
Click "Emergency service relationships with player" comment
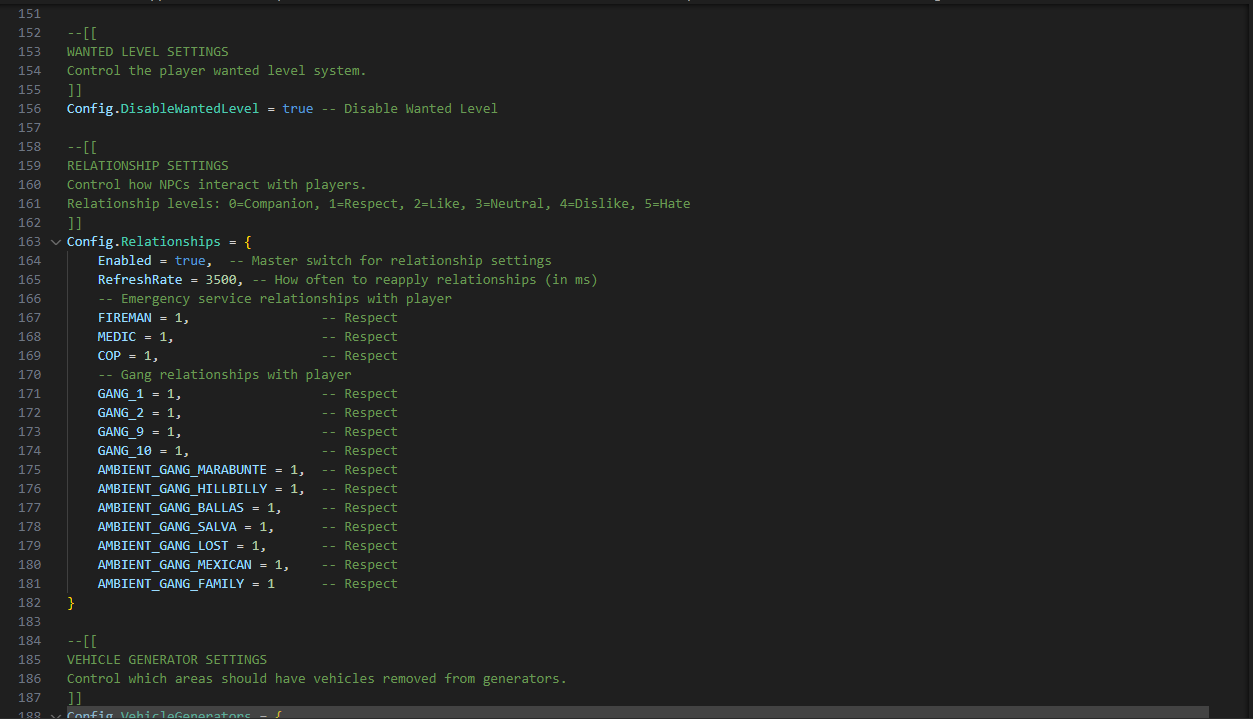pos(275,299)
